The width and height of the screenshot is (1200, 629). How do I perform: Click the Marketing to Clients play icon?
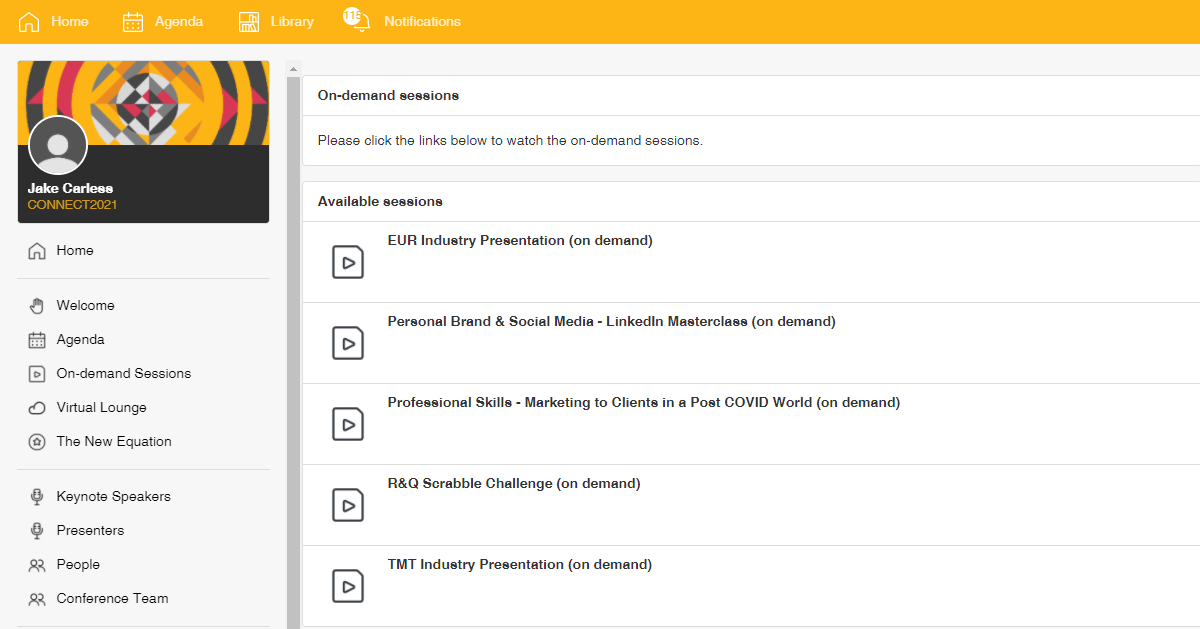click(347, 424)
